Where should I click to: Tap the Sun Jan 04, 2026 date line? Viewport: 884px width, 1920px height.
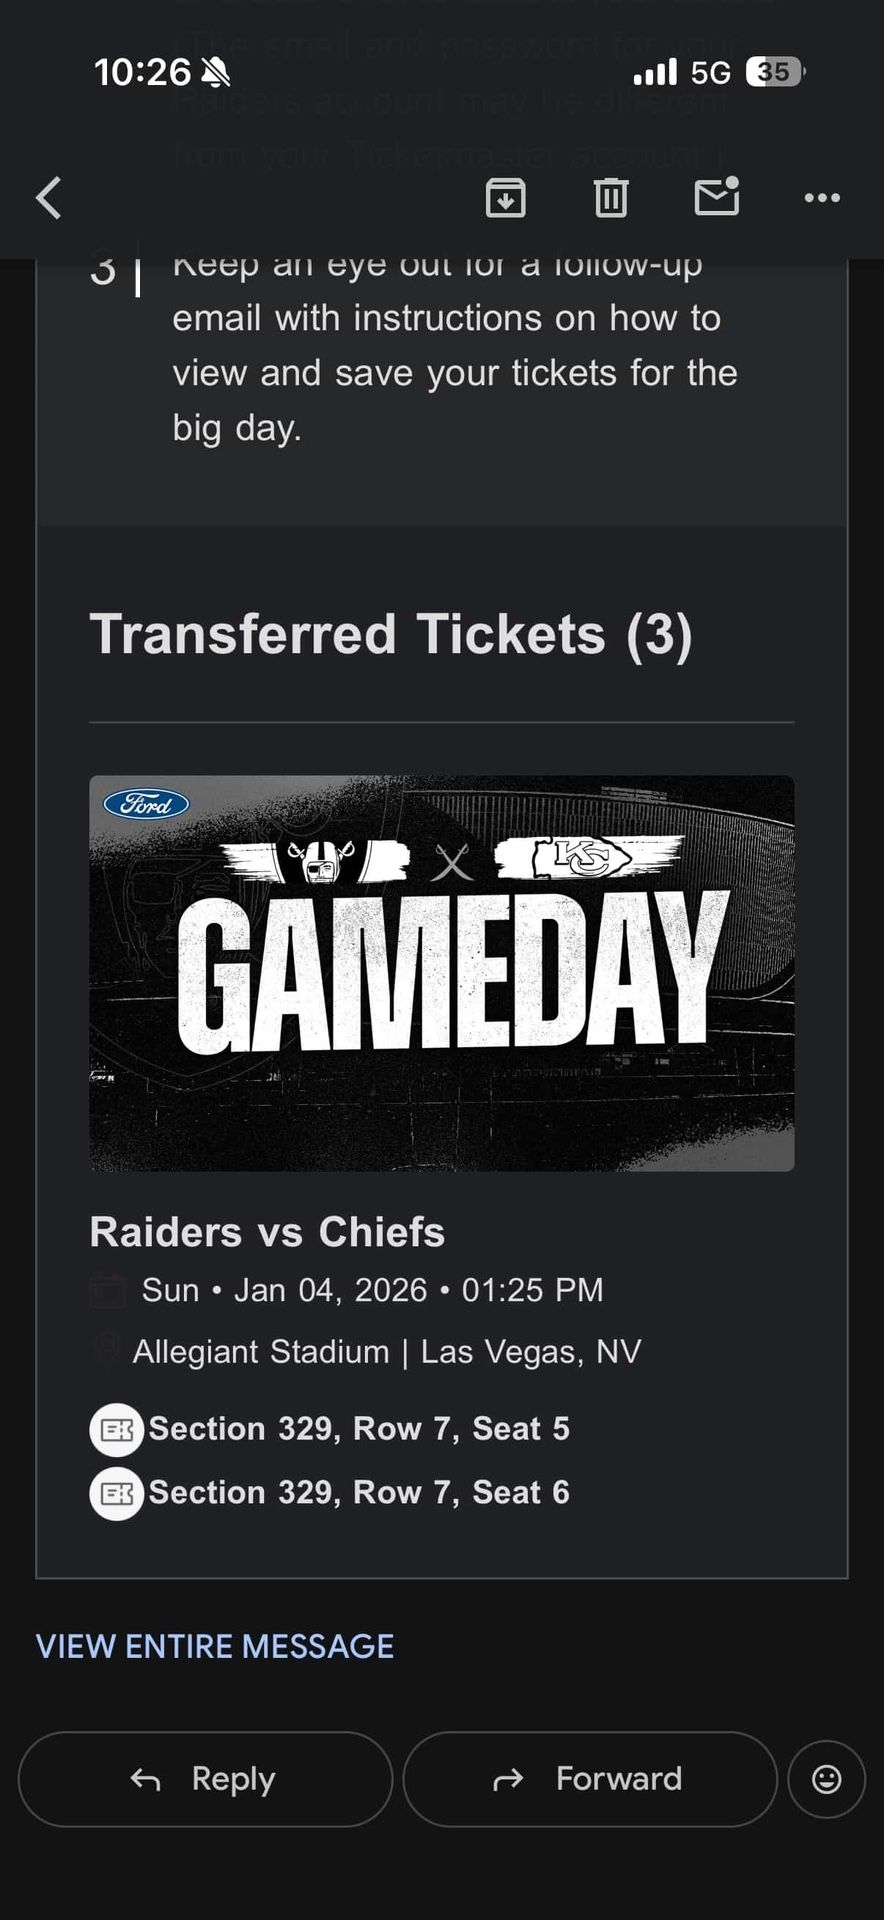[x=372, y=1290]
